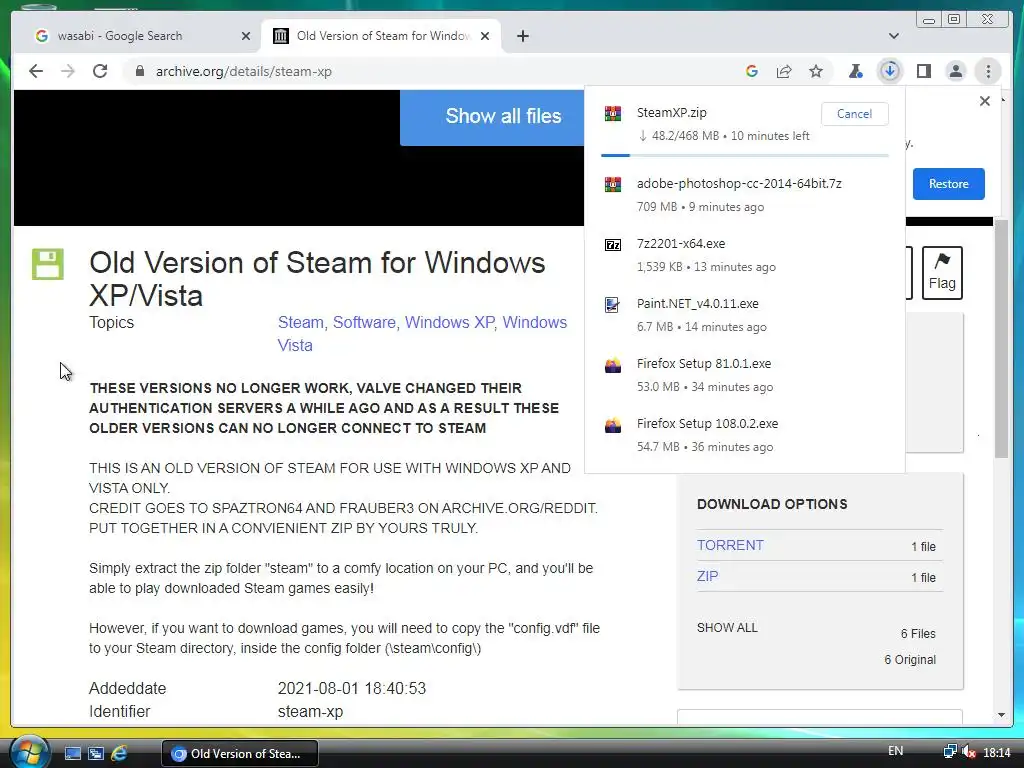The width and height of the screenshot is (1024, 768).
Task: Click the Firefox Setup 108.0.2 icon
Action: pos(613,425)
